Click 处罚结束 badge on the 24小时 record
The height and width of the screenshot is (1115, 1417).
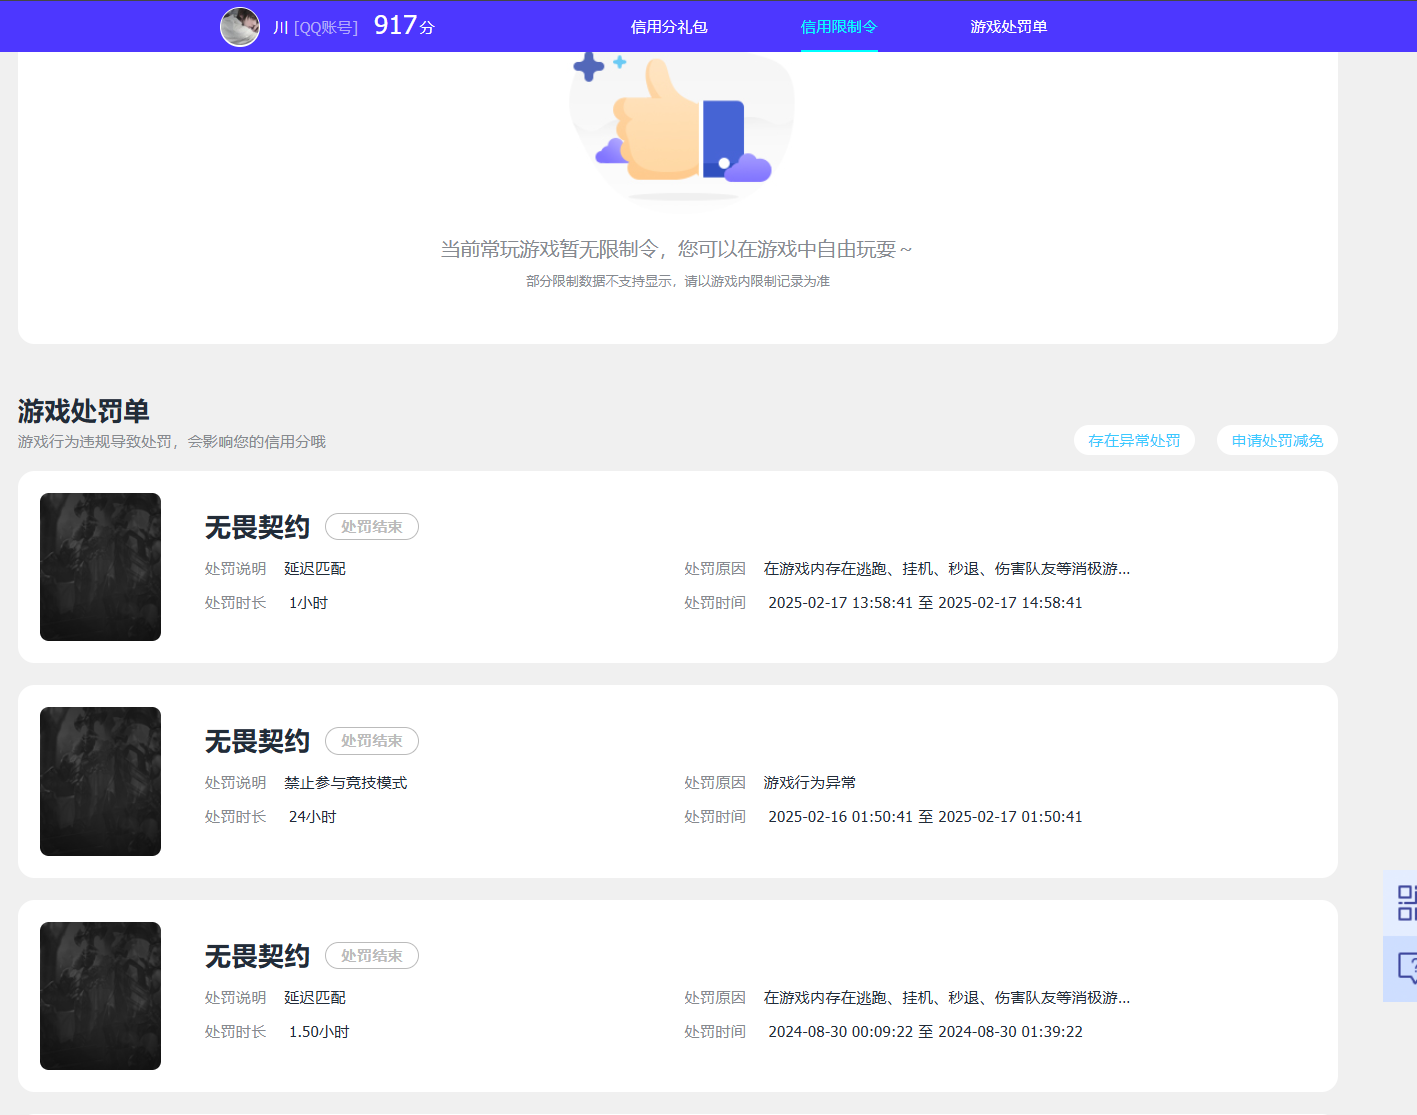click(372, 741)
